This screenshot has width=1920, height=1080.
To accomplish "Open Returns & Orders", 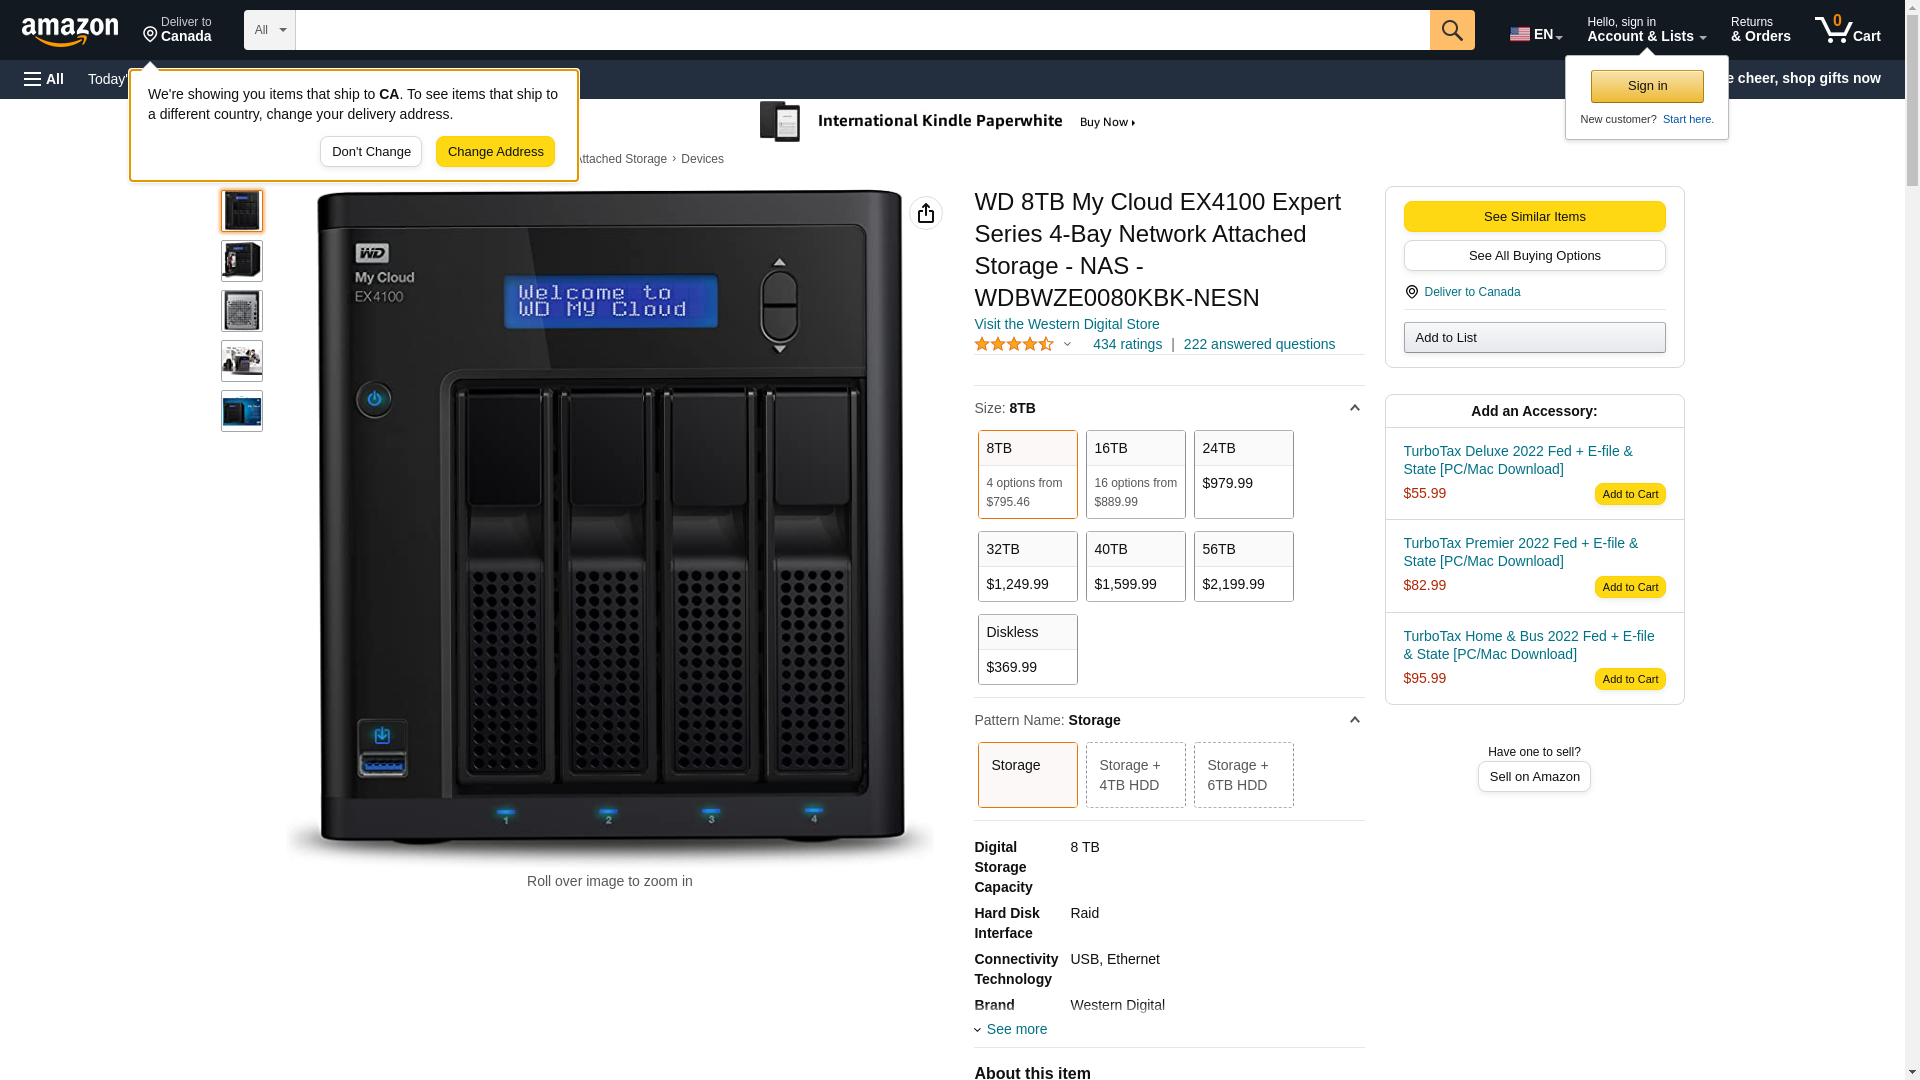I will tap(1759, 30).
